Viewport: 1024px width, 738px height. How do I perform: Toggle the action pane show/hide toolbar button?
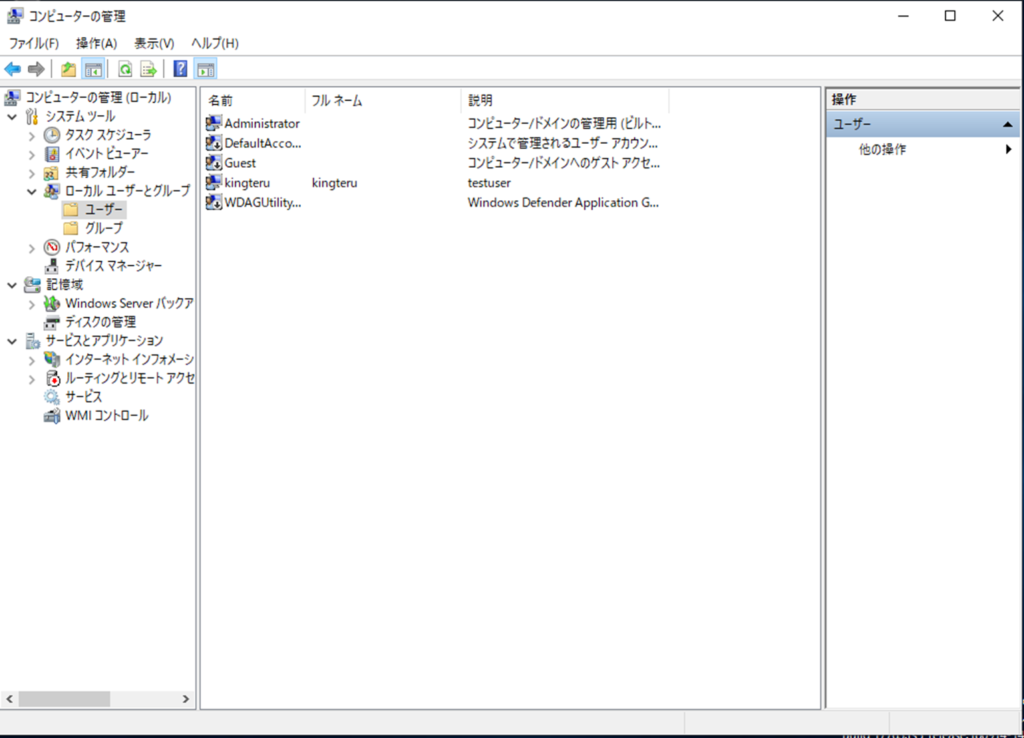click(206, 69)
